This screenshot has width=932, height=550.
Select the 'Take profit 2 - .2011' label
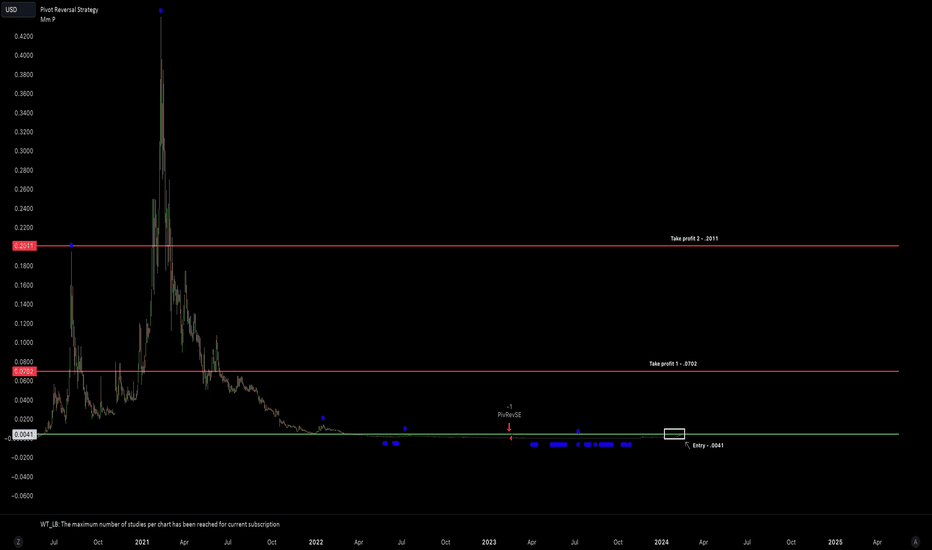pos(694,238)
